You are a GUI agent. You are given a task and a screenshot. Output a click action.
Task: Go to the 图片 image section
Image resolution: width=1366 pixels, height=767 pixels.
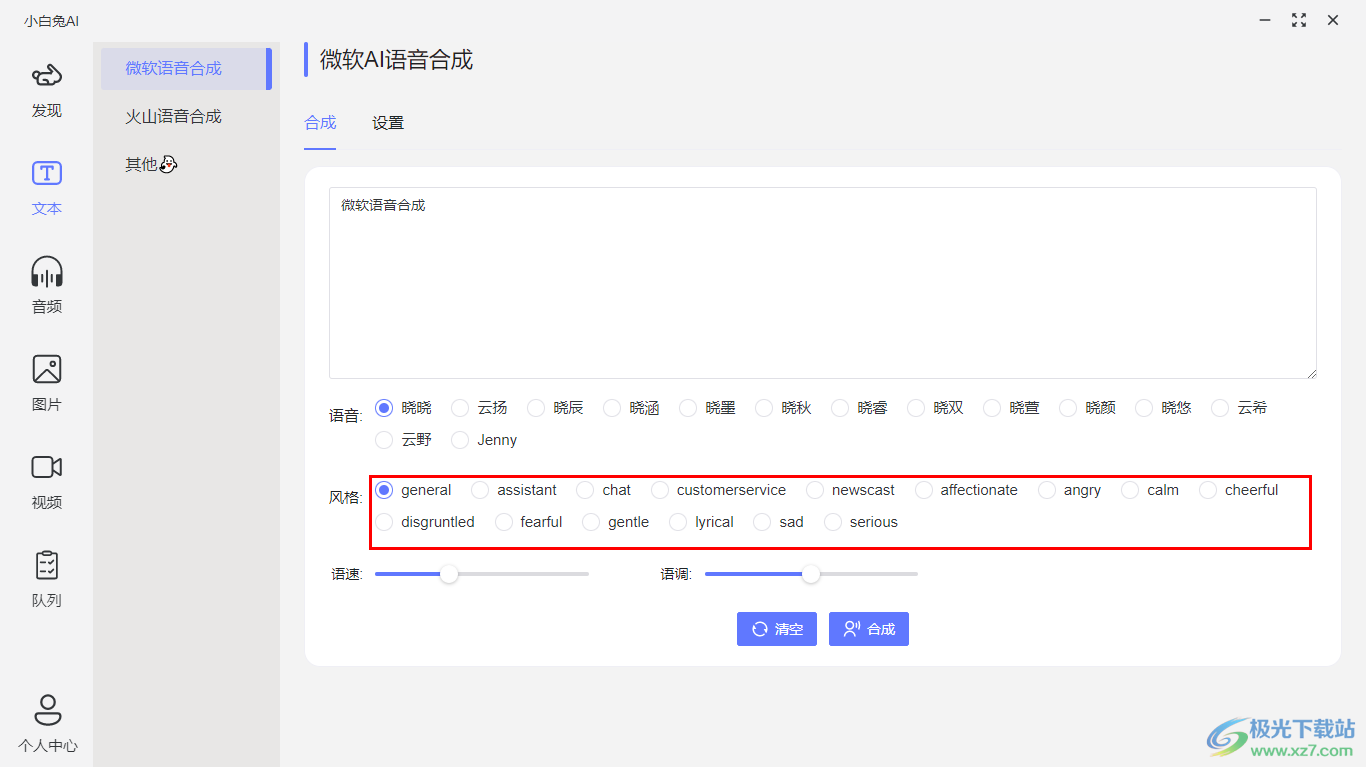pos(47,384)
